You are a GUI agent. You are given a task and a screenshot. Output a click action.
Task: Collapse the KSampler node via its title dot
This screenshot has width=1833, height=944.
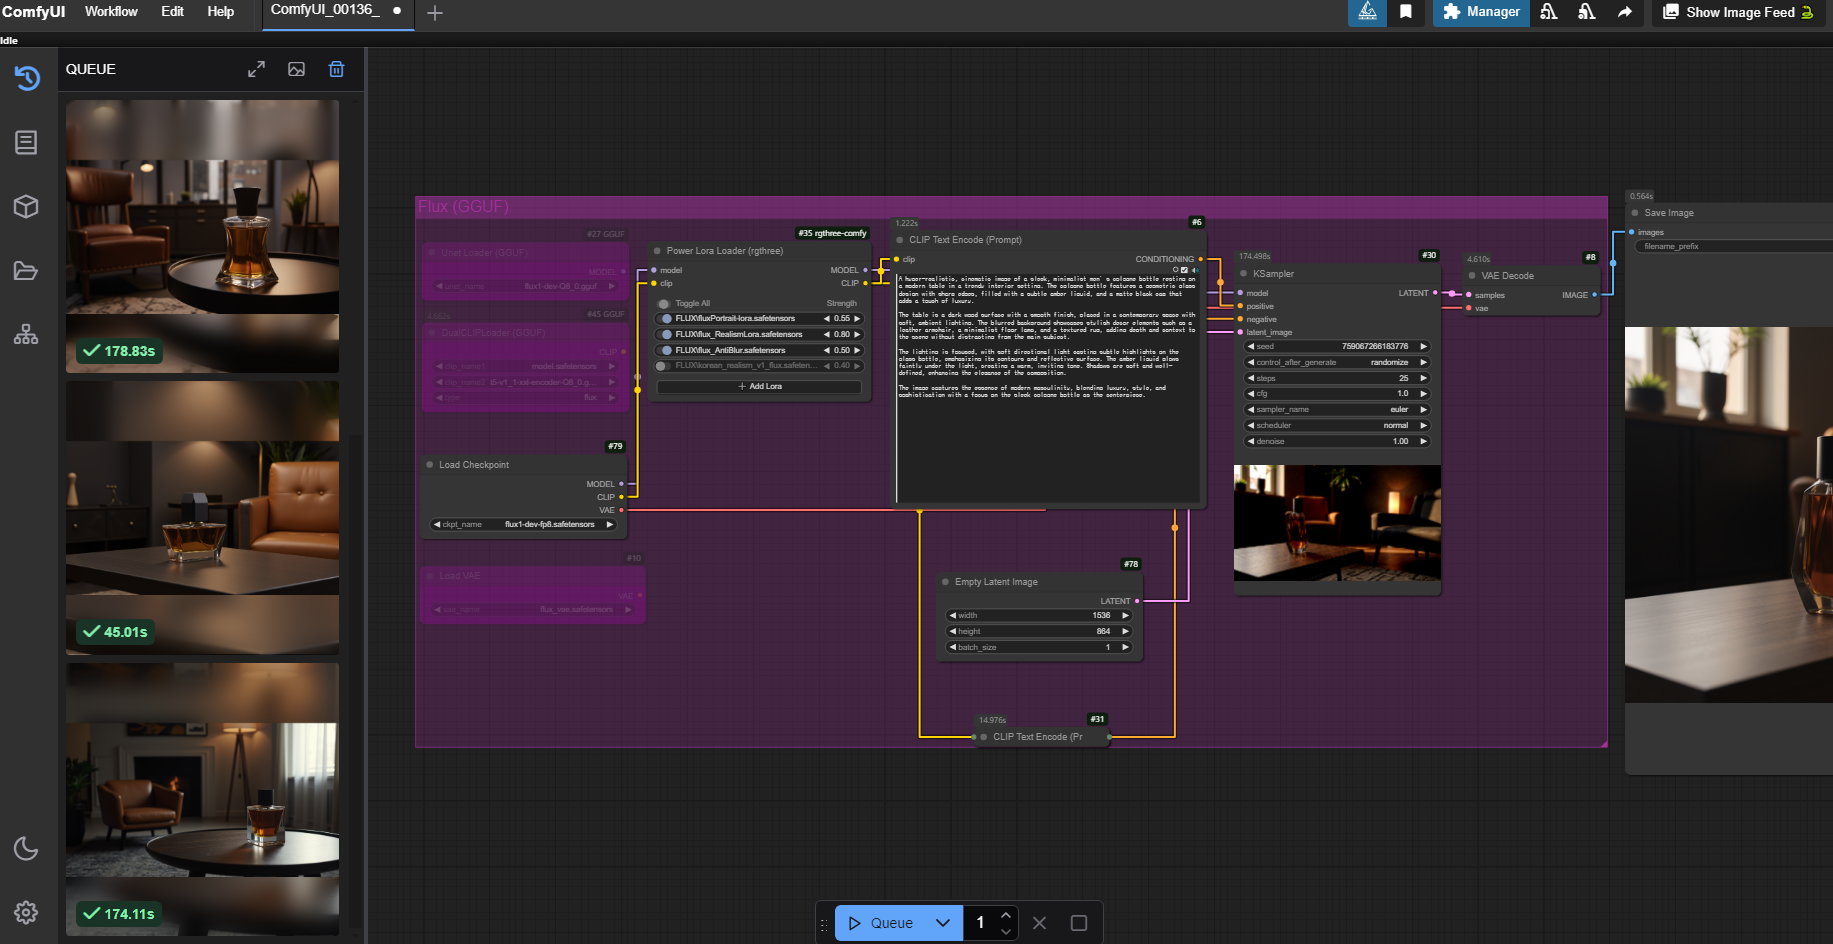1244,274
